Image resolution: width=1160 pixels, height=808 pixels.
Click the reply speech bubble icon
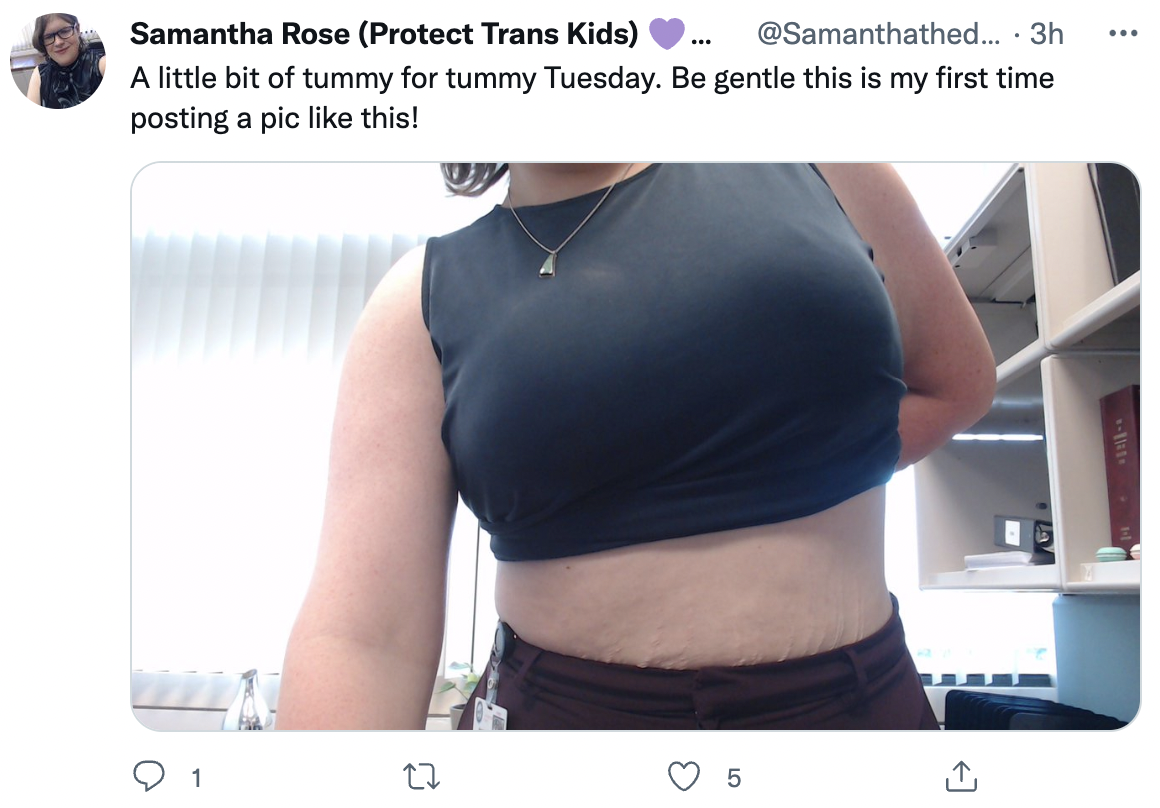pyautogui.click(x=148, y=776)
